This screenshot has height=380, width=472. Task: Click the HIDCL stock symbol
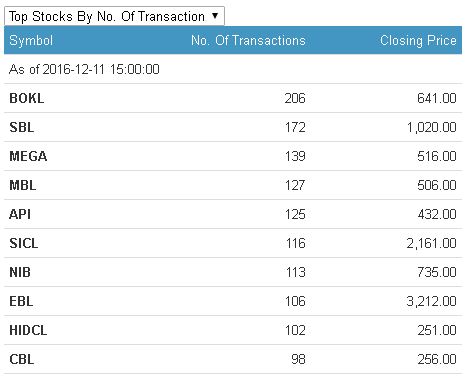[x=28, y=330]
